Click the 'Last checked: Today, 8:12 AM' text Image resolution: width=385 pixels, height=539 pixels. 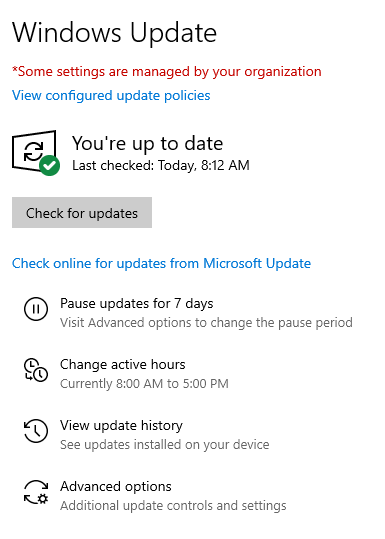tap(161, 166)
